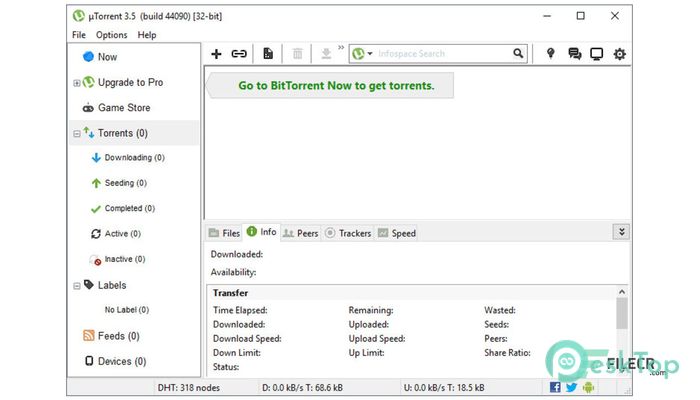Switch to the Trackers tab
The image size is (700, 400).
click(348, 233)
